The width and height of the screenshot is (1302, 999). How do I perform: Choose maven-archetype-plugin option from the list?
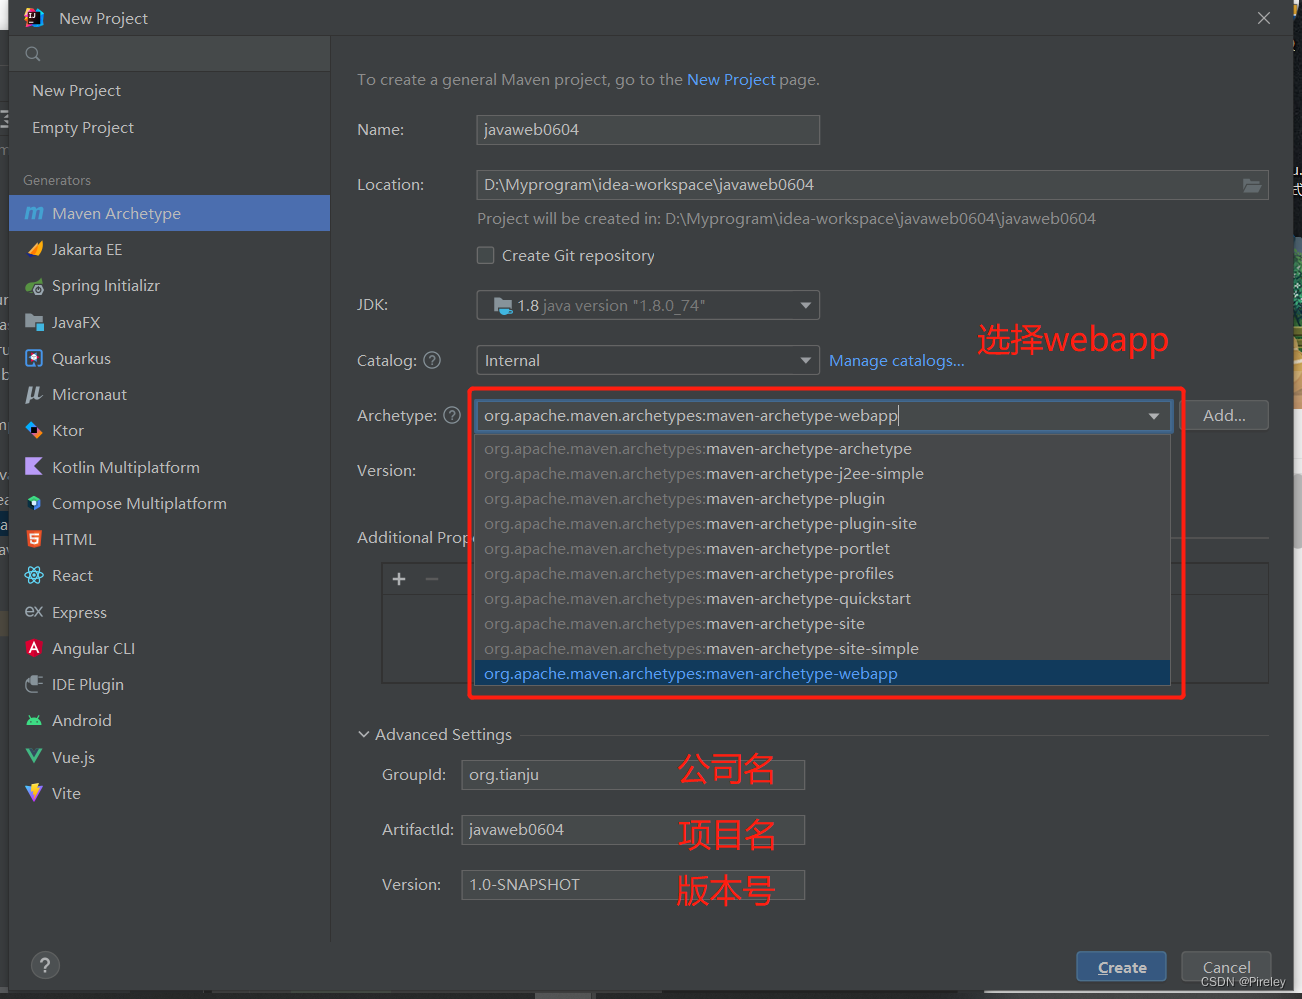click(x=822, y=498)
